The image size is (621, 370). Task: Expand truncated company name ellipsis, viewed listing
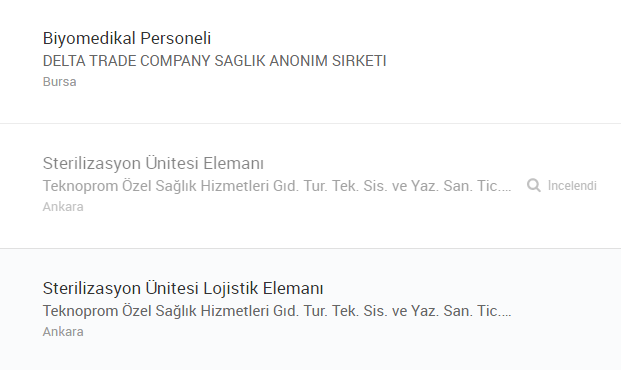506,188
